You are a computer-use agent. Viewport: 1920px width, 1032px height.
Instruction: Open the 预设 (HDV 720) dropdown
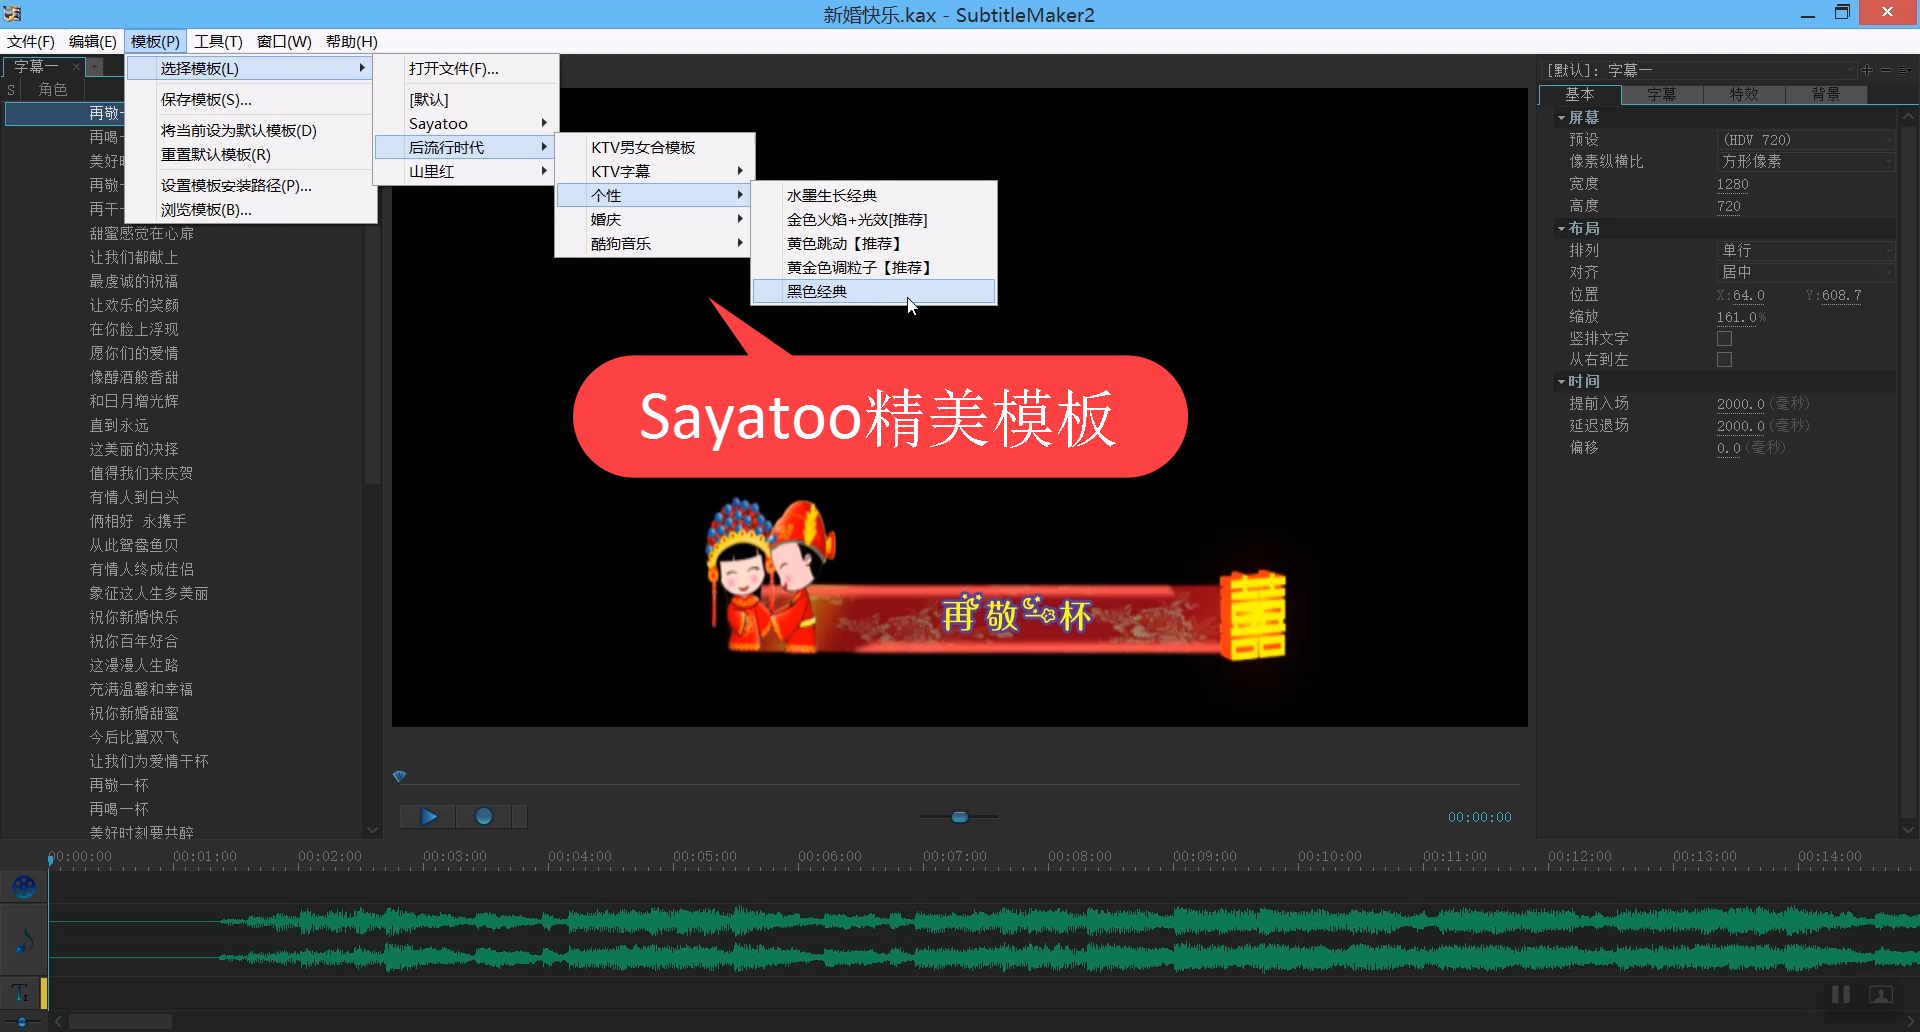[x=1805, y=140]
